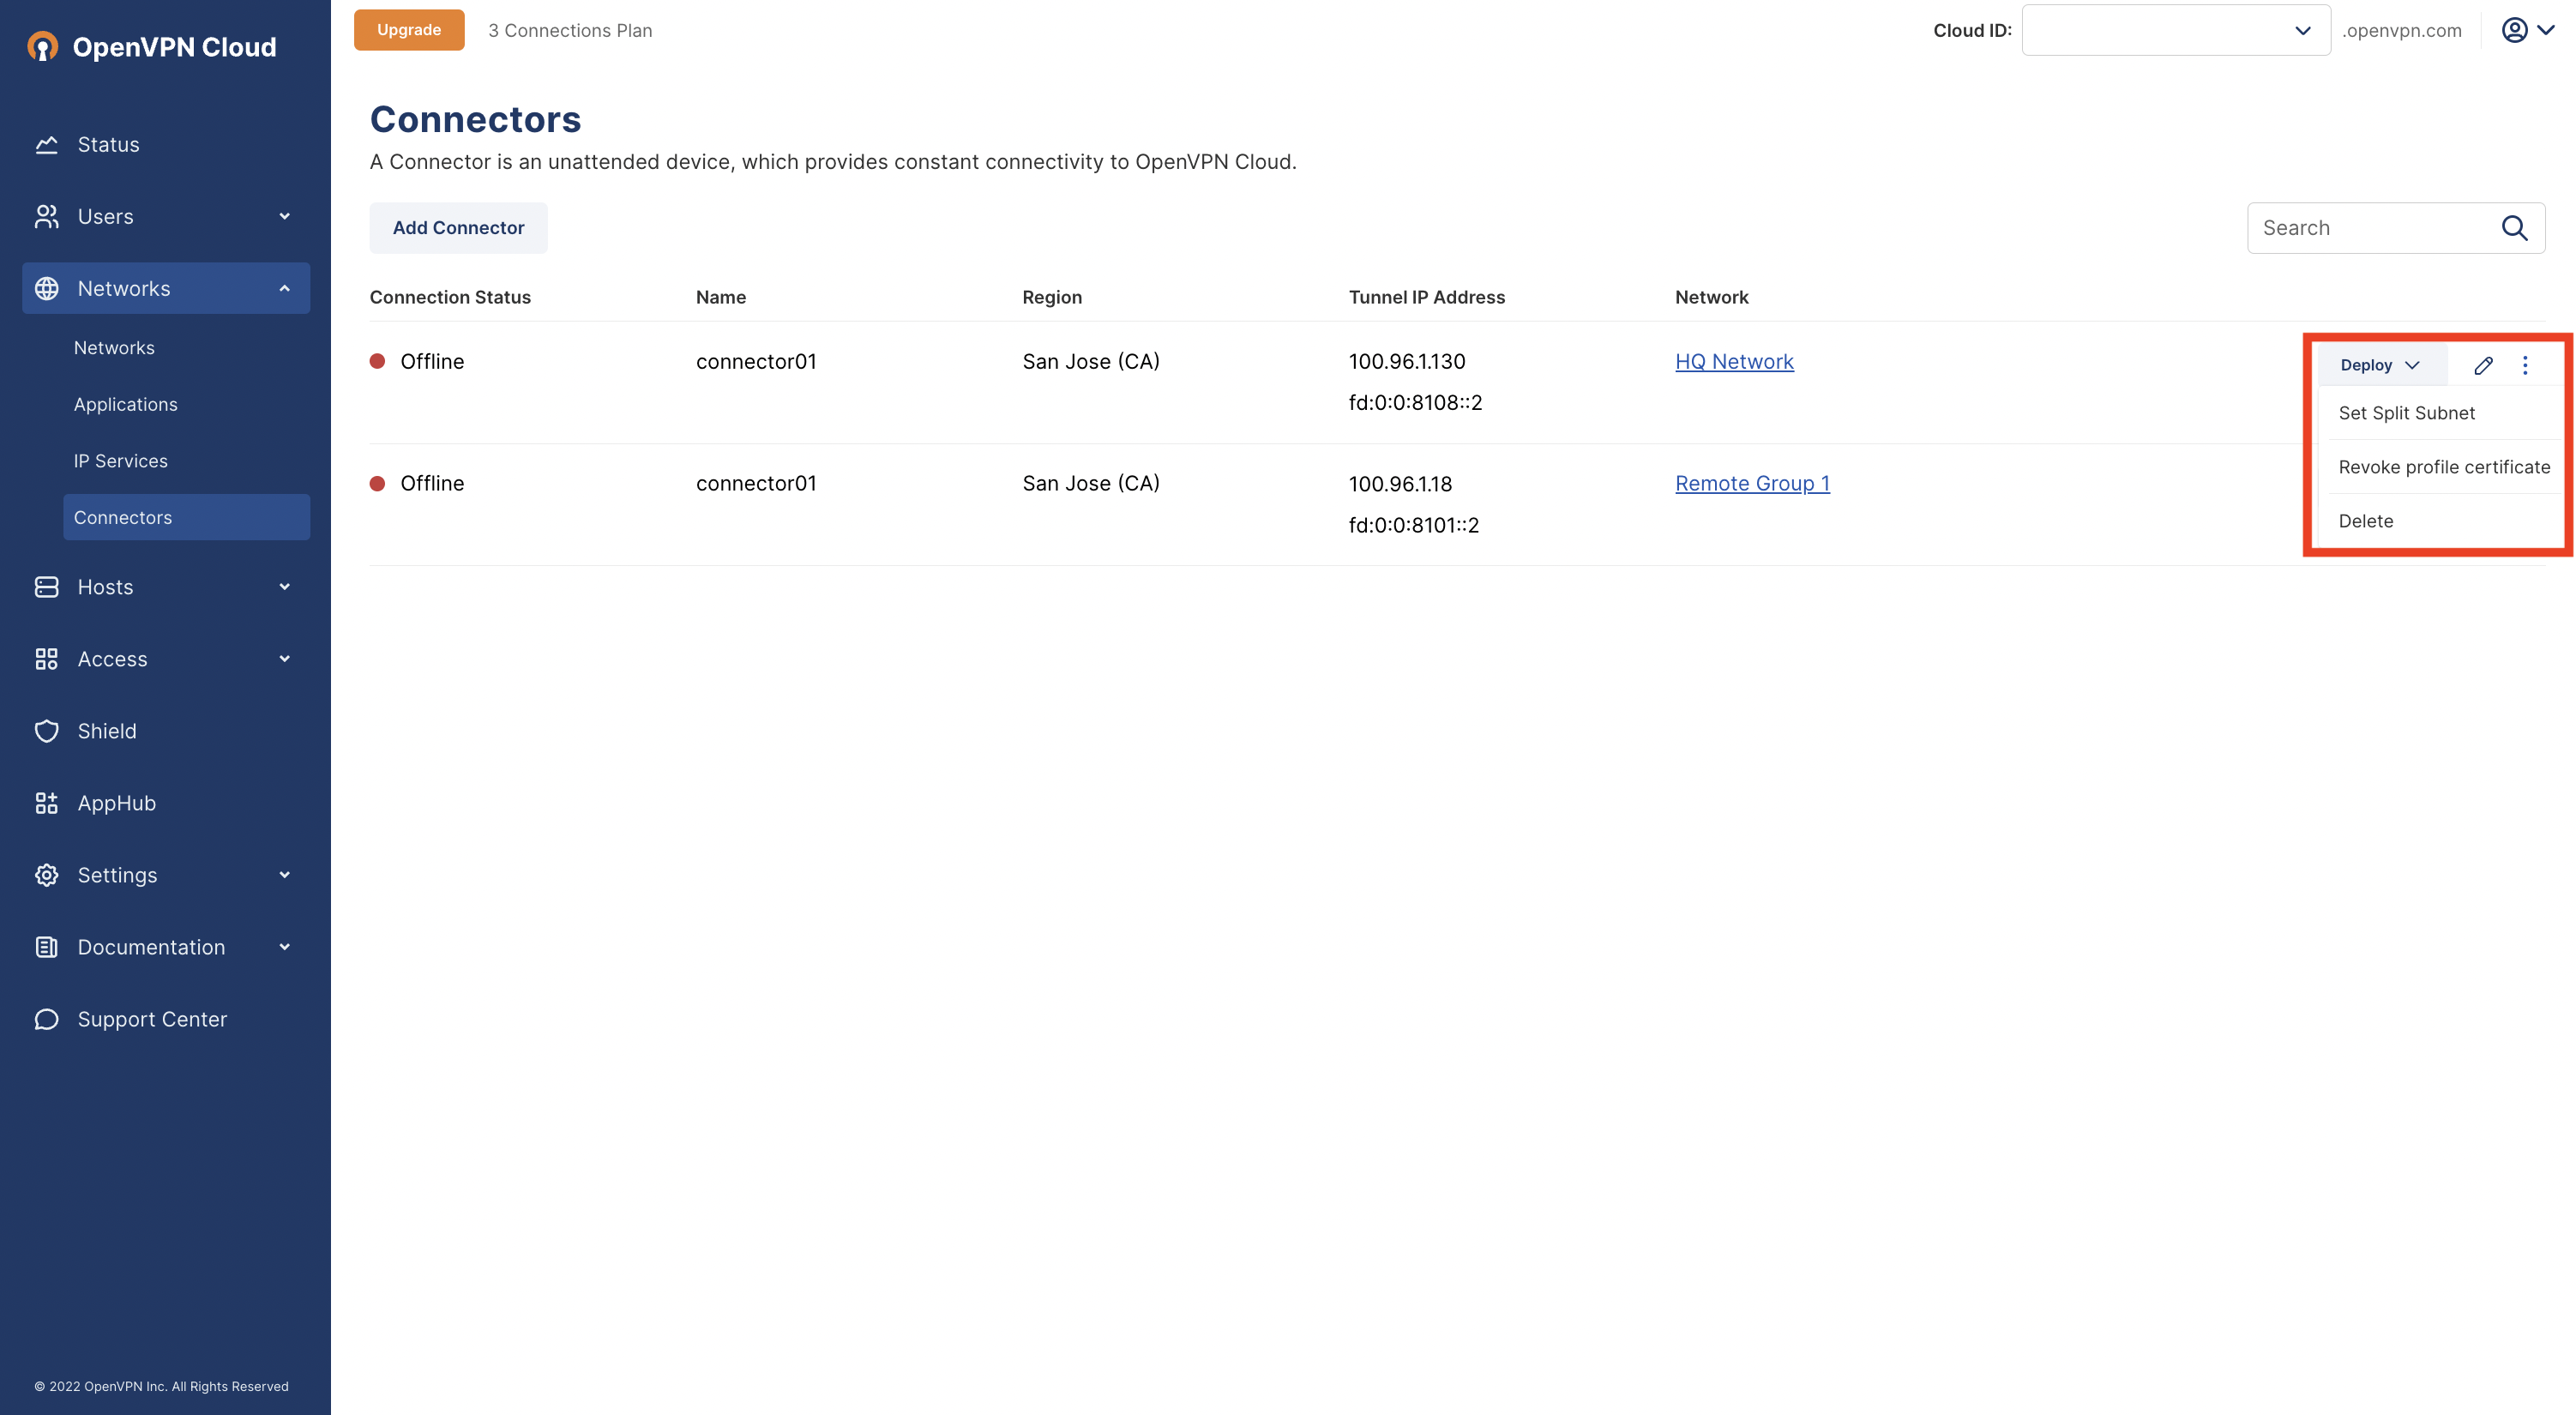Click the Hosts server icon

[46, 587]
